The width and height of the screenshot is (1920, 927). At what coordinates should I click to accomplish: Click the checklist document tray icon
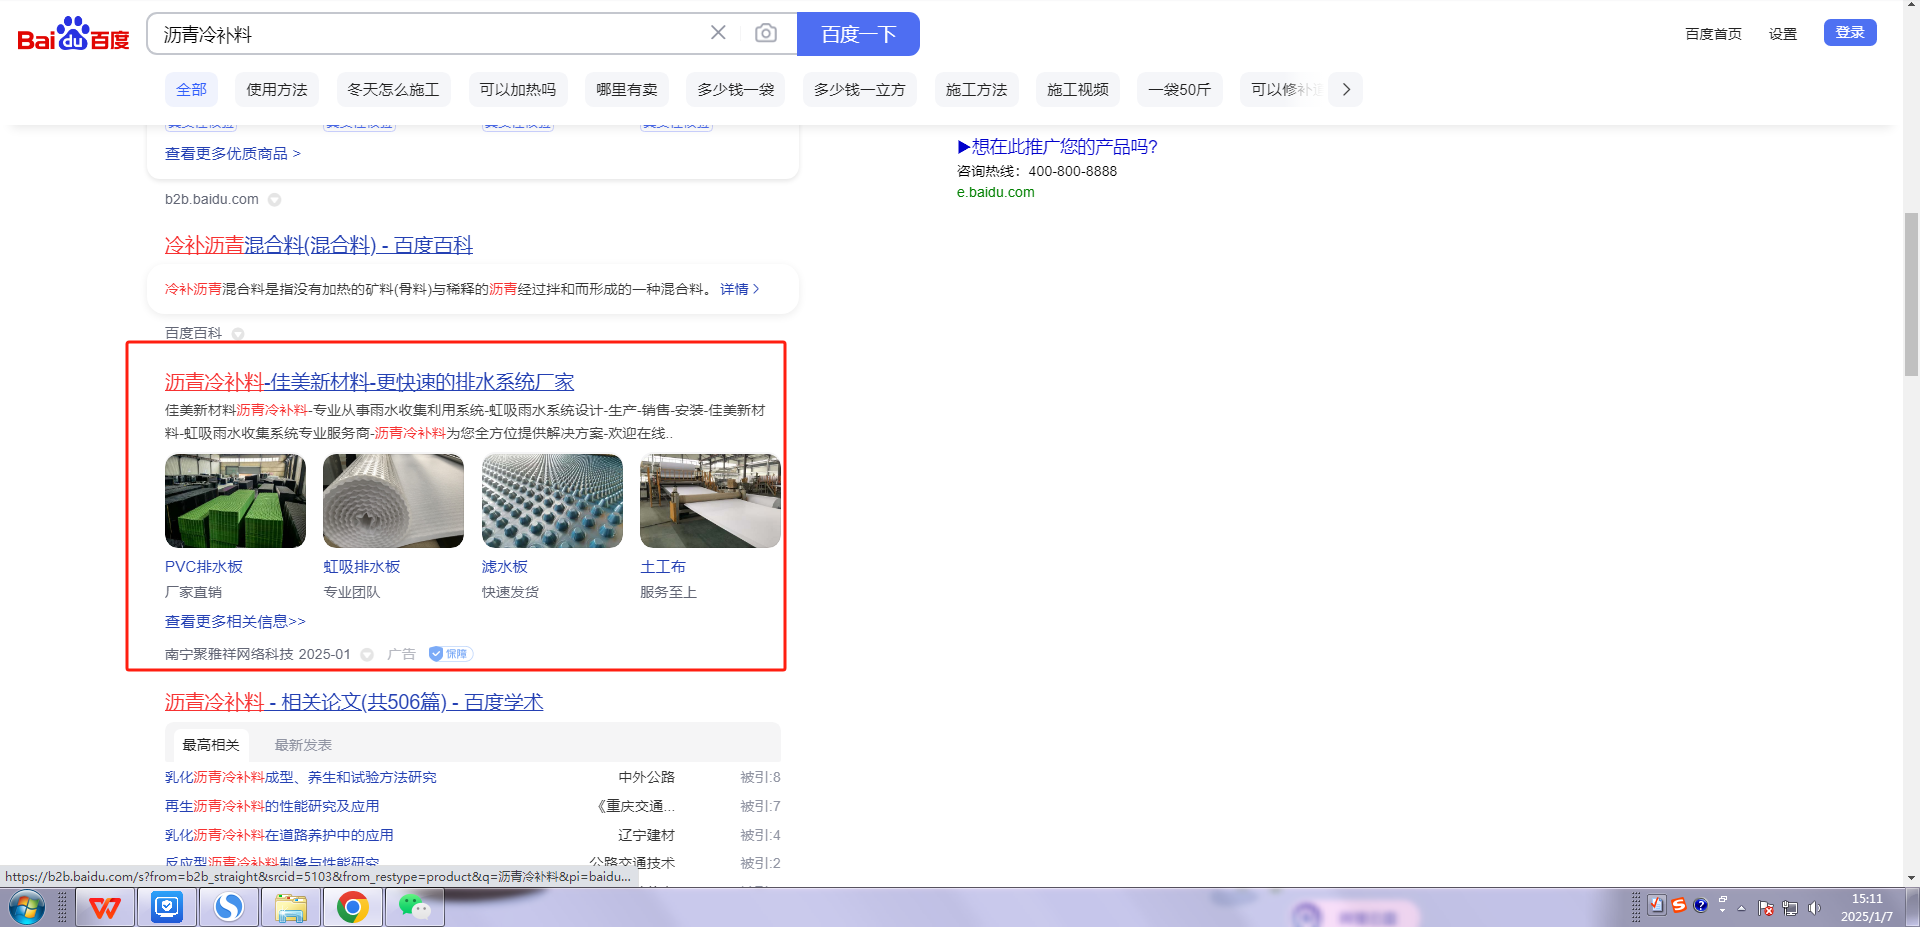point(1657,905)
